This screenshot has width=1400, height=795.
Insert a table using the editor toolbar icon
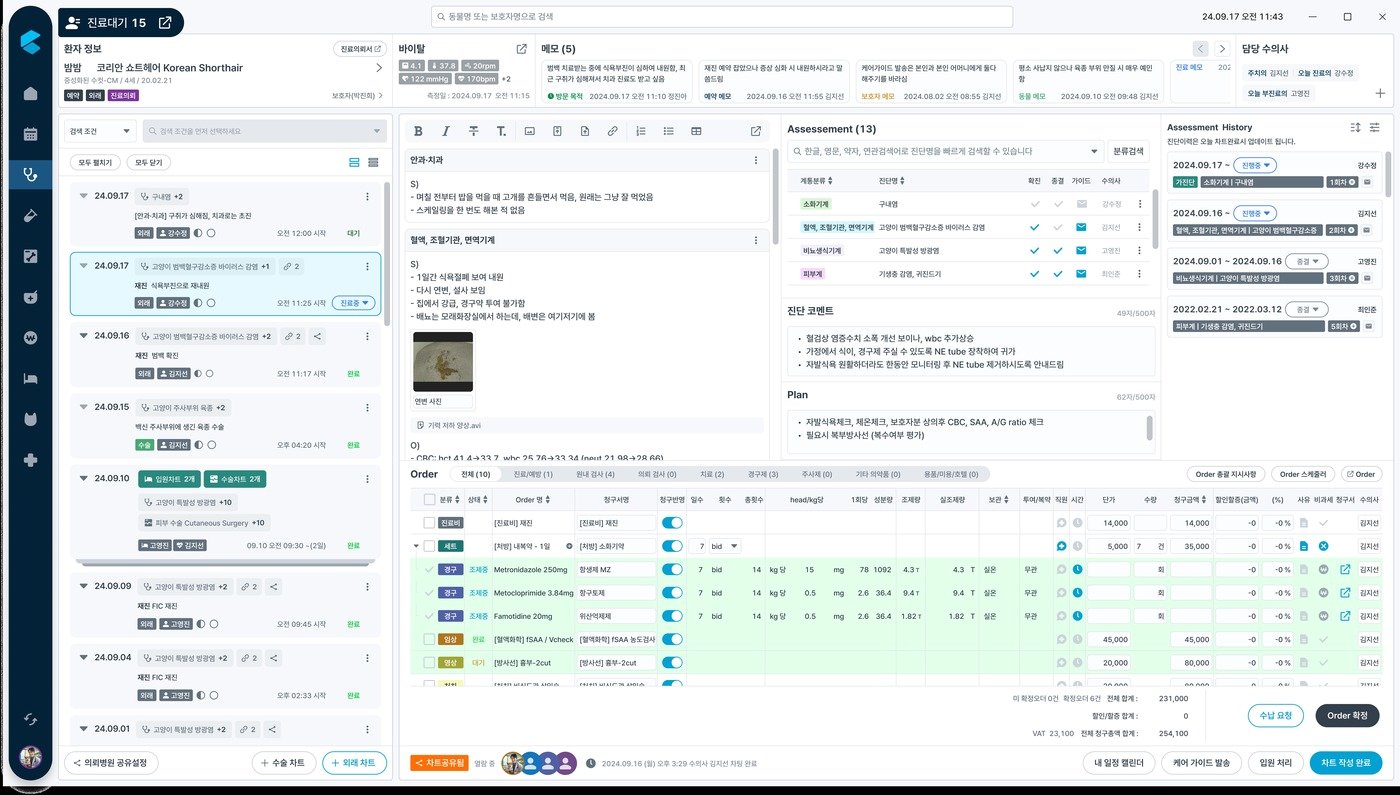[696, 131]
